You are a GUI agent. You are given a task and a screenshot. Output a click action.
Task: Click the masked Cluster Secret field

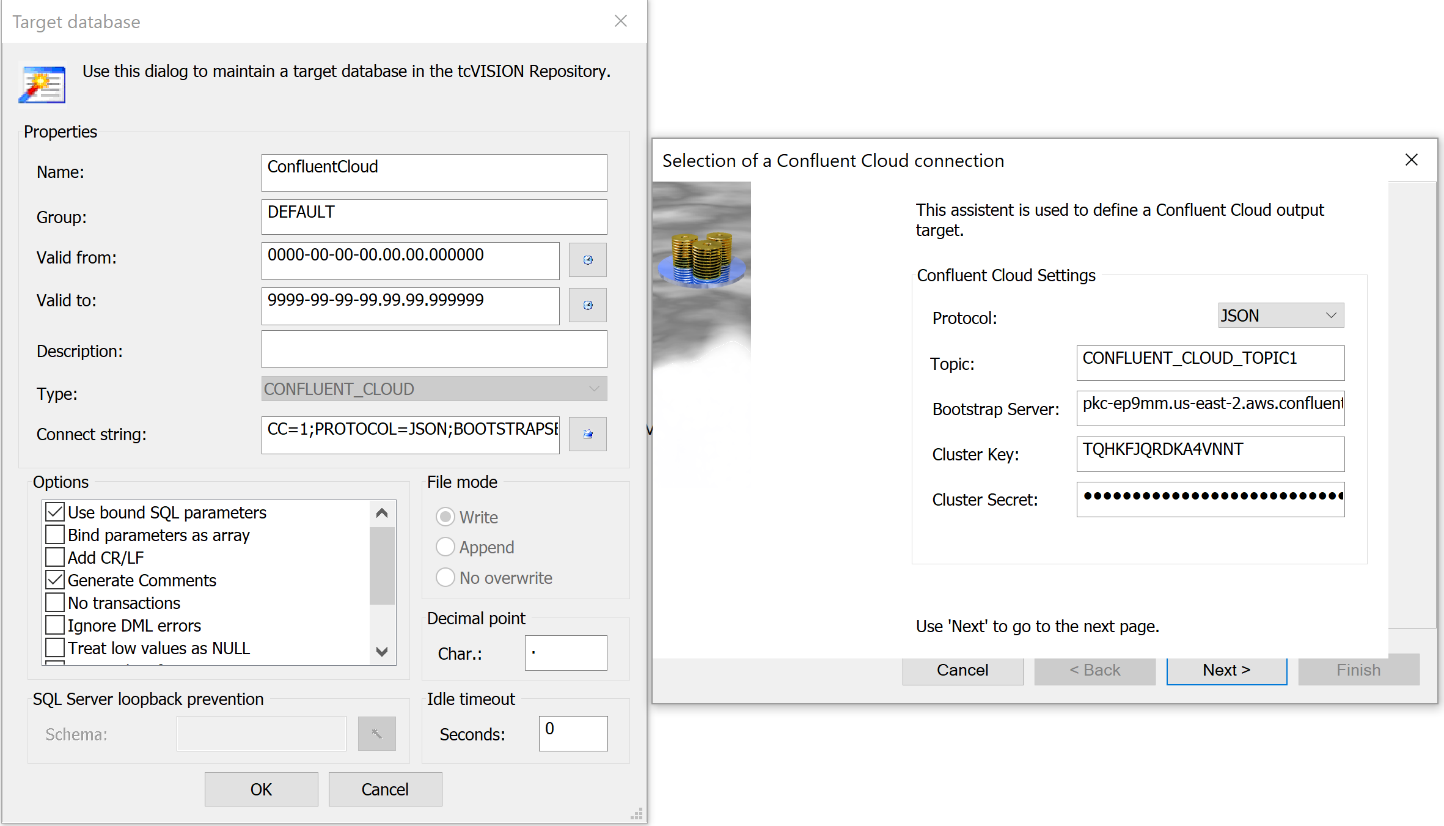(x=1211, y=499)
